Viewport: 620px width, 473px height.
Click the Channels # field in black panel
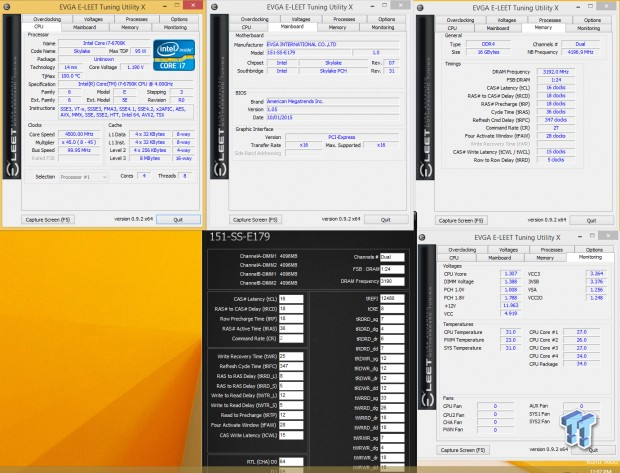tap(392, 257)
